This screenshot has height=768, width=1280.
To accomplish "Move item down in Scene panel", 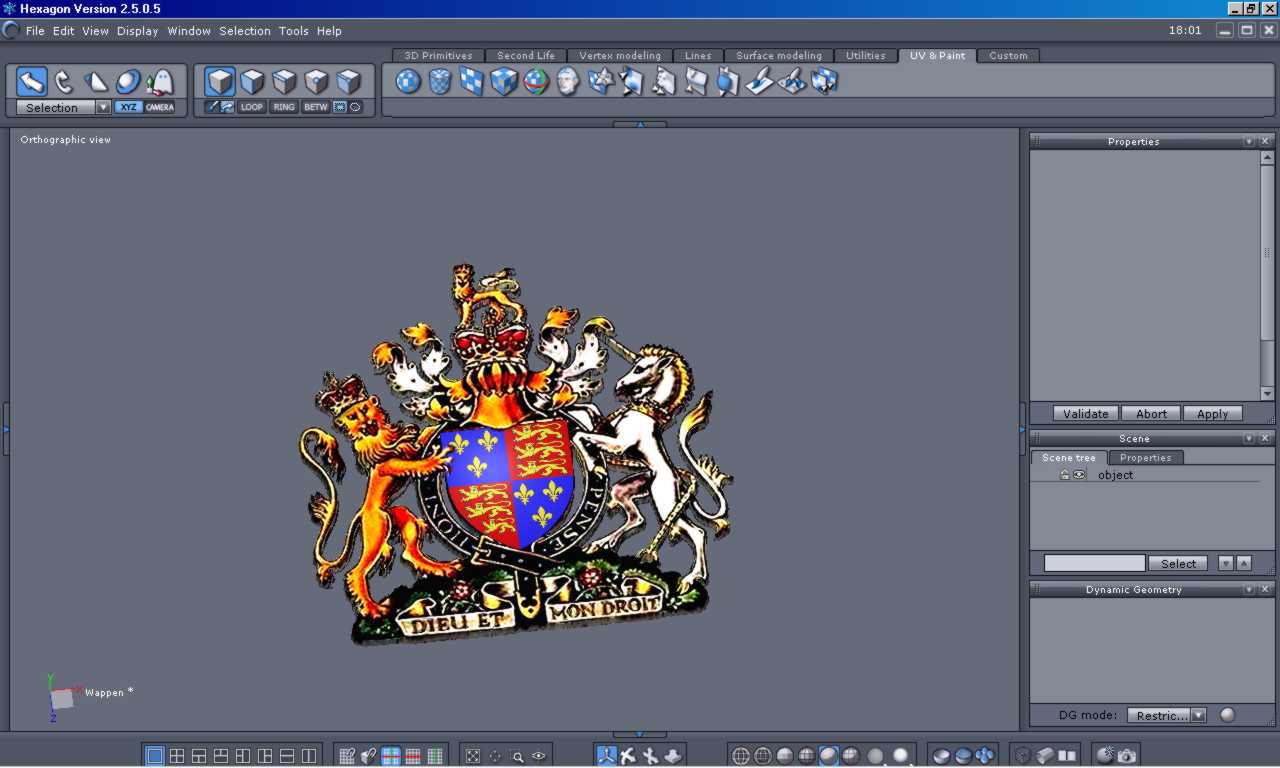I will coord(1226,564).
